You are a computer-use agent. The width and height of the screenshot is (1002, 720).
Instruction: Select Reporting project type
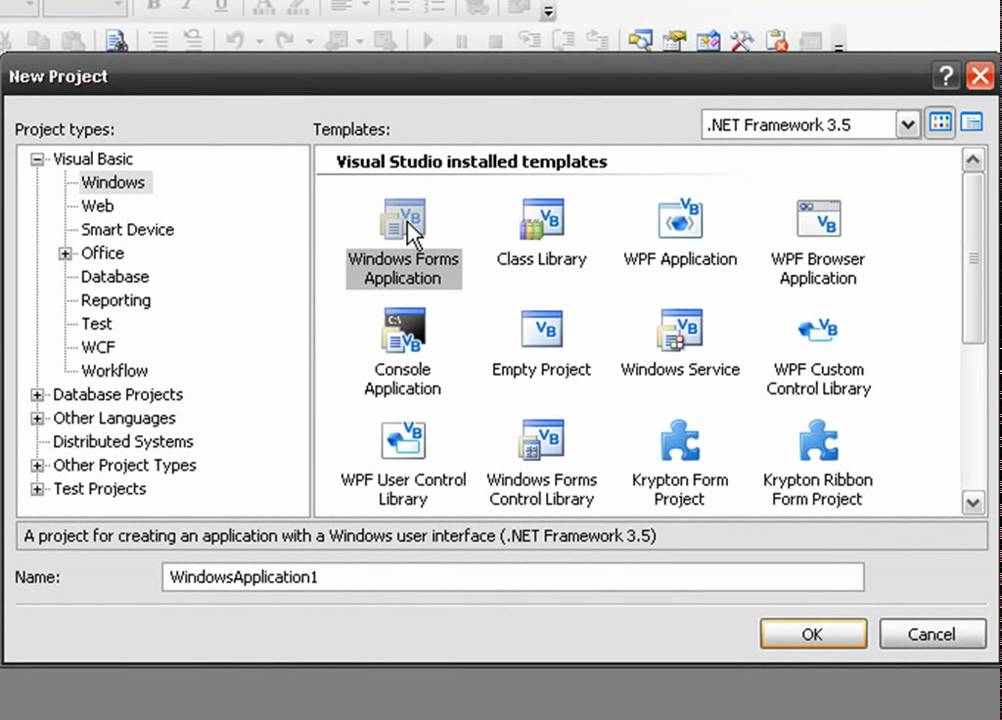[x=116, y=301]
